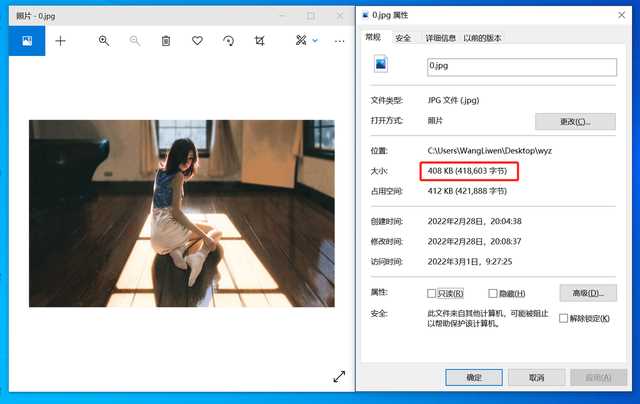Image resolution: width=640 pixels, height=404 pixels.
Task: Switch to the 常规 tab
Action: click(x=373, y=37)
